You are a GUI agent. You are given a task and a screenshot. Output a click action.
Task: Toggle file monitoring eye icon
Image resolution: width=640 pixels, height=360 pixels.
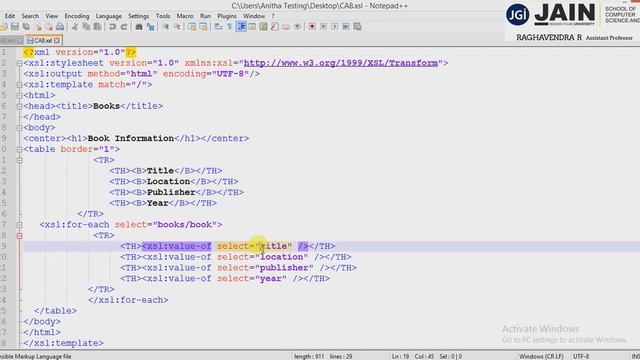(298, 27)
